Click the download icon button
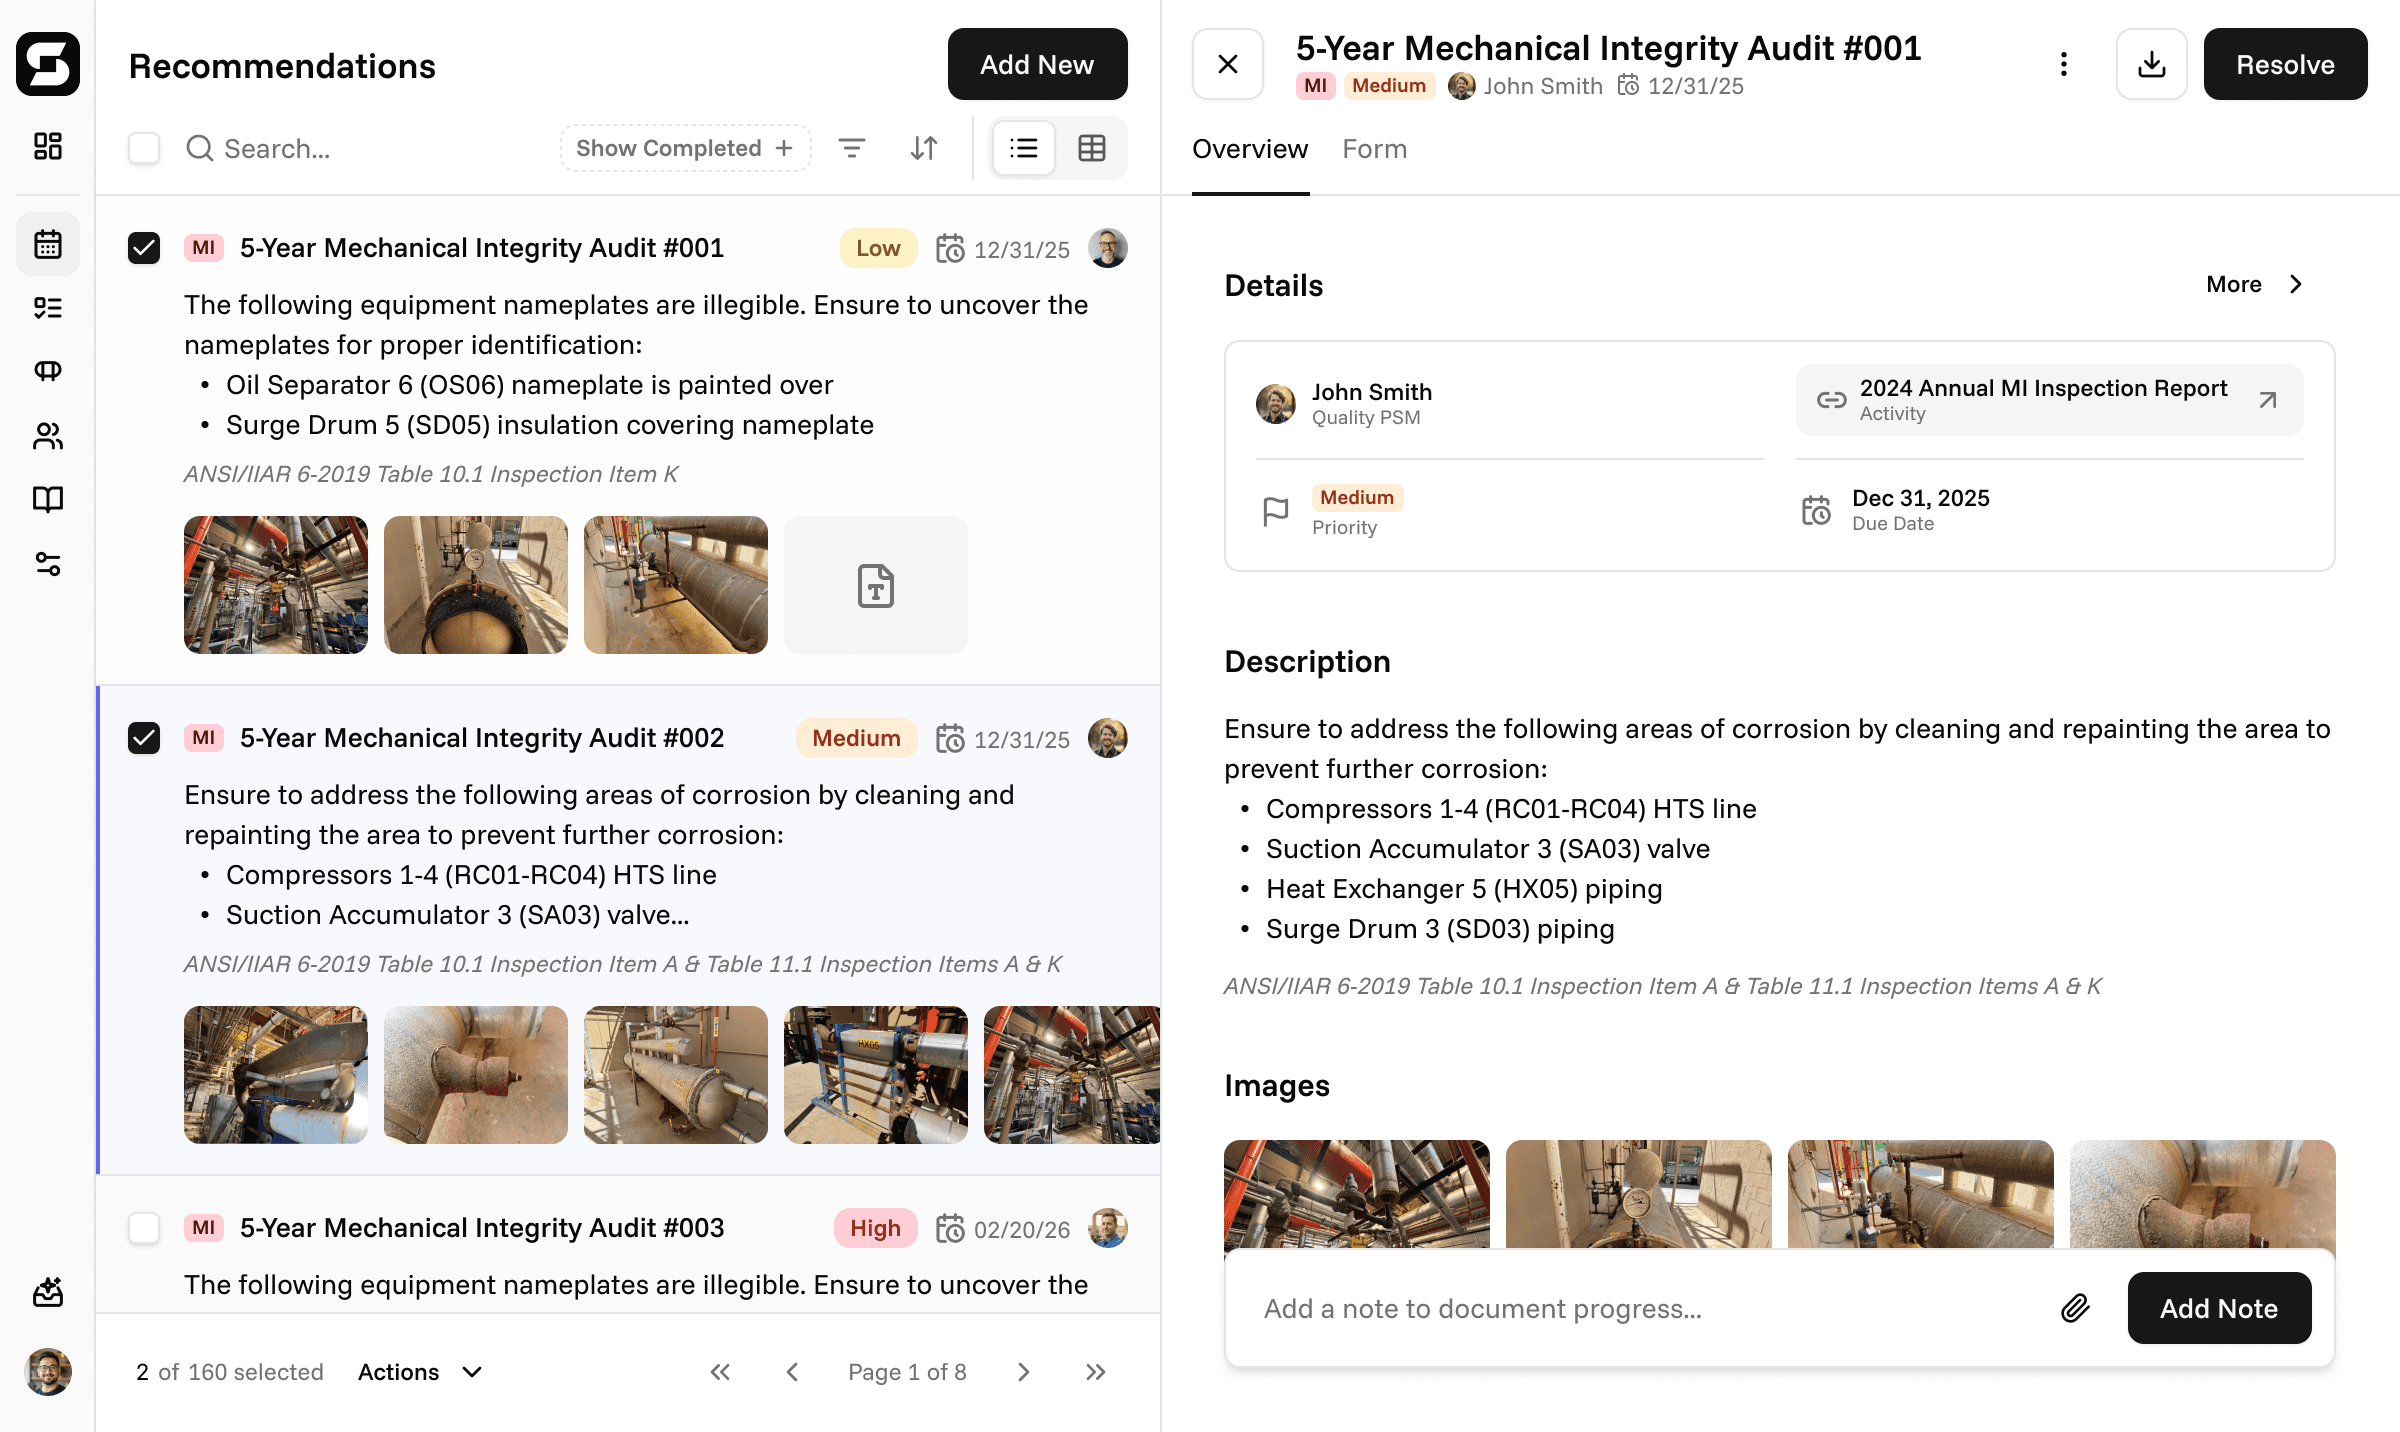 click(x=2151, y=65)
